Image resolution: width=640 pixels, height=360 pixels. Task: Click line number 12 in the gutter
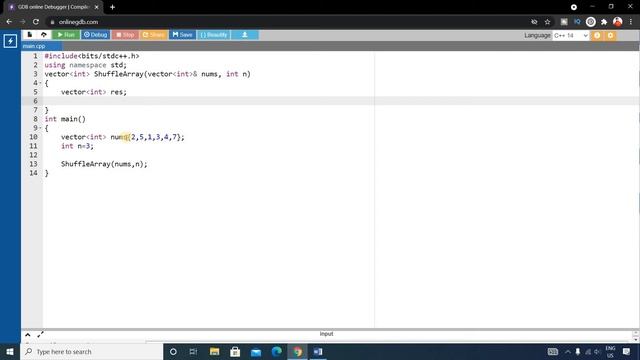click(33, 155)
